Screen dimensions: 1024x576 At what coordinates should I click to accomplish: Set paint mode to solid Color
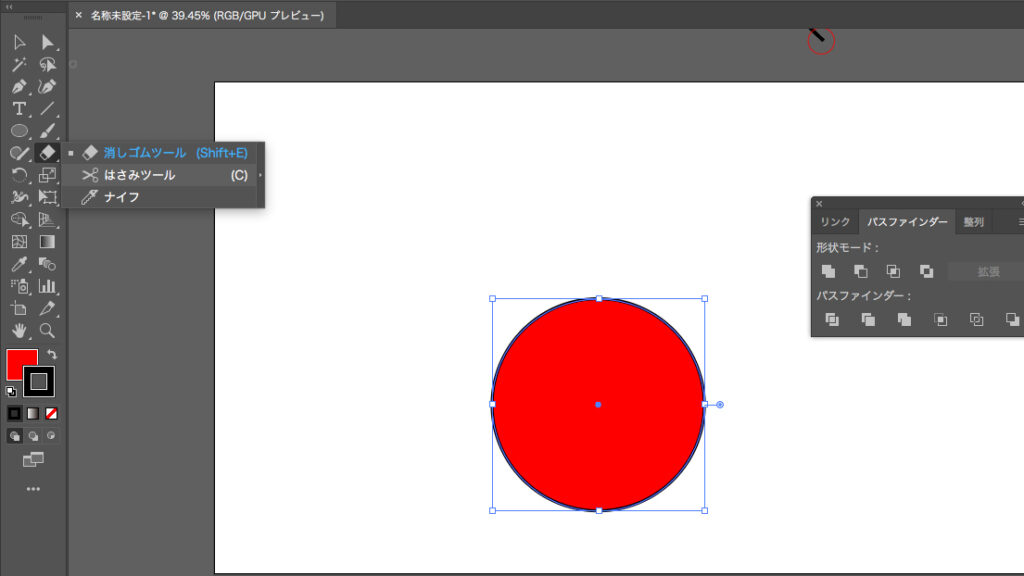pos(14,413)
